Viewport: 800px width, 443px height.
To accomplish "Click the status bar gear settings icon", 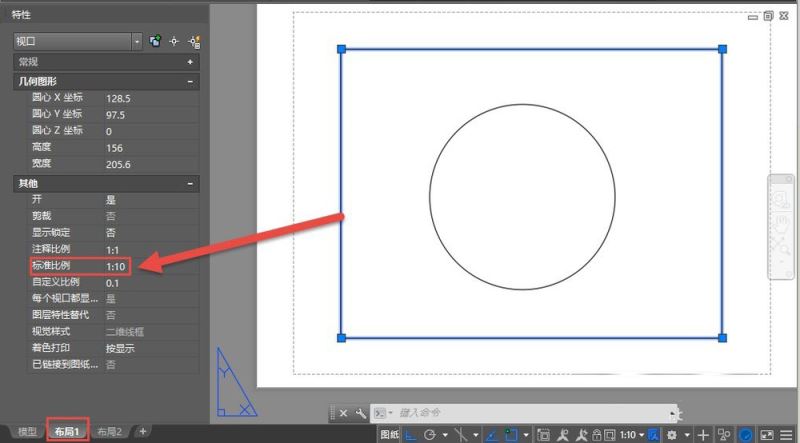I will tap(672, 435).
